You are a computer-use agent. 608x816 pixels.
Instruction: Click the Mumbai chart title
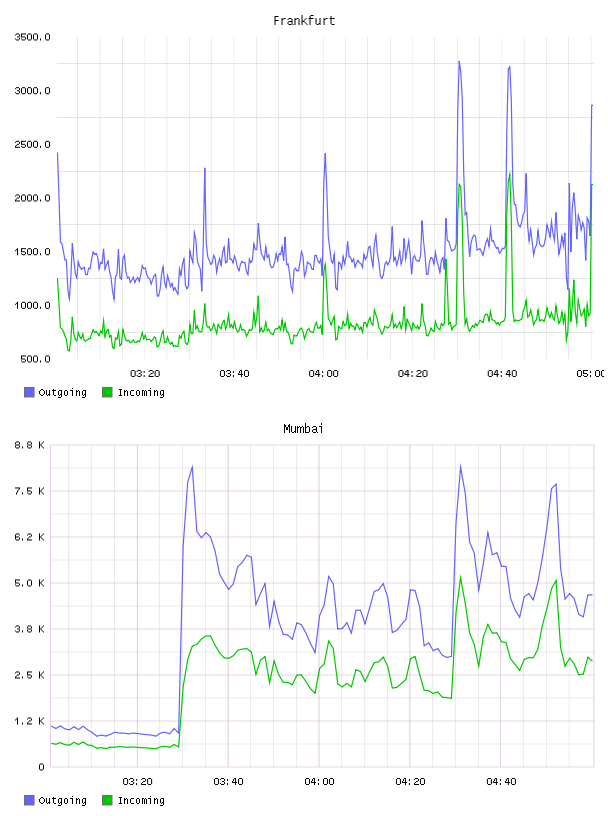[303, 429]
